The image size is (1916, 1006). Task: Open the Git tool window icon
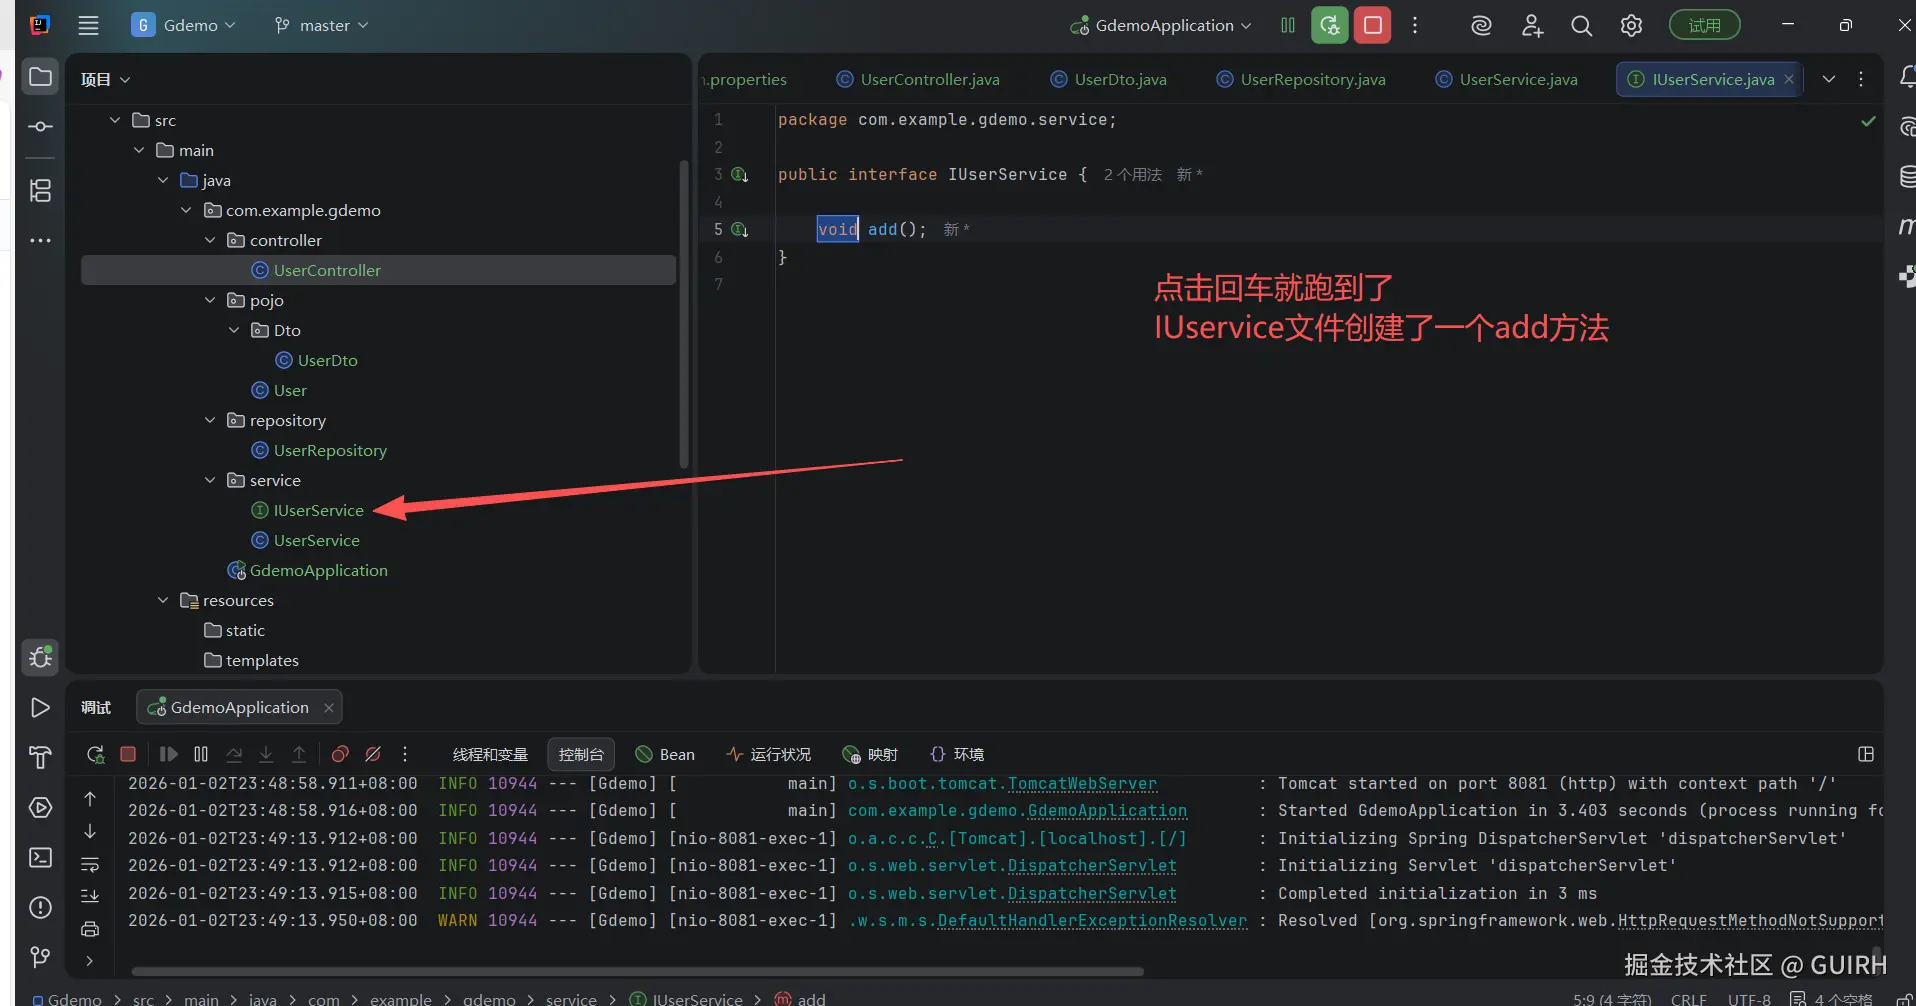click(x=40, y=957)
